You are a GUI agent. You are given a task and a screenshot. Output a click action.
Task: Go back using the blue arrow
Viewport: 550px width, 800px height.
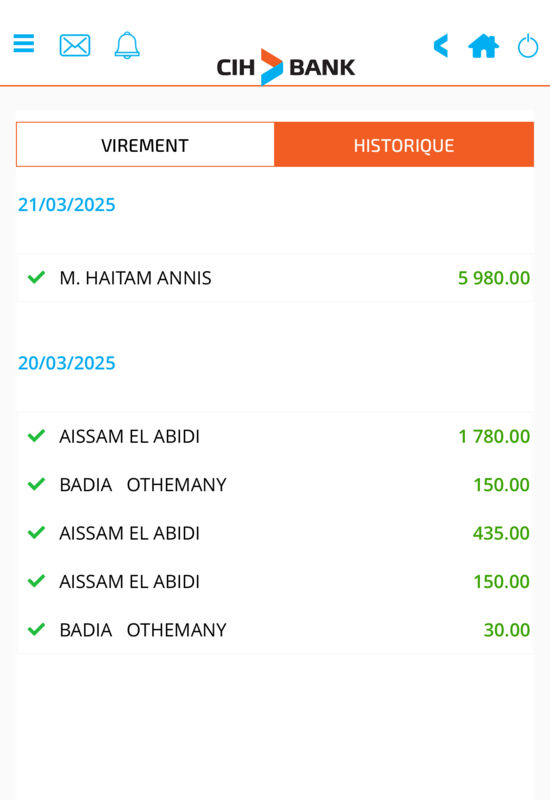pyautogui.click(x=441, y=46)
